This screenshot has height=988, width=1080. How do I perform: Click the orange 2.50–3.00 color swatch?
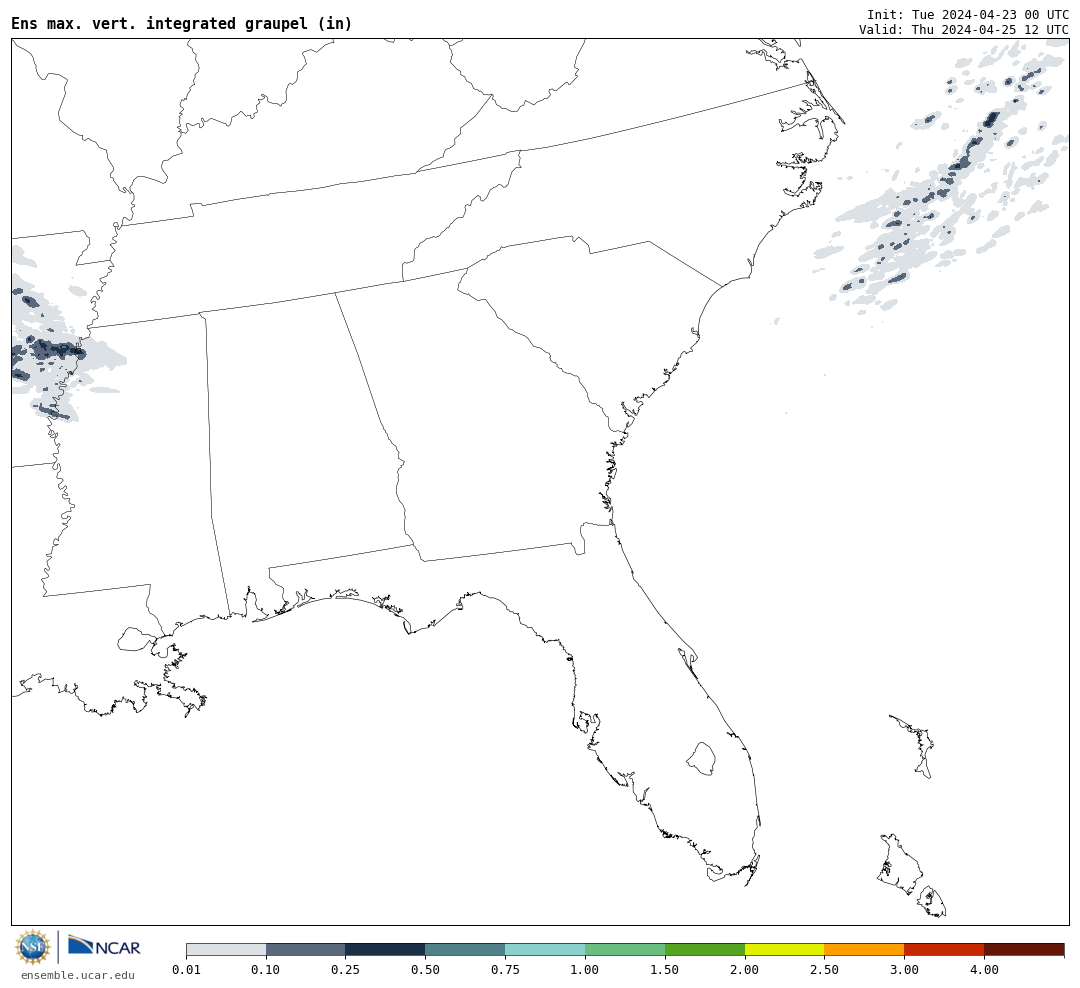pyautogui.click(x=864, y=949)
